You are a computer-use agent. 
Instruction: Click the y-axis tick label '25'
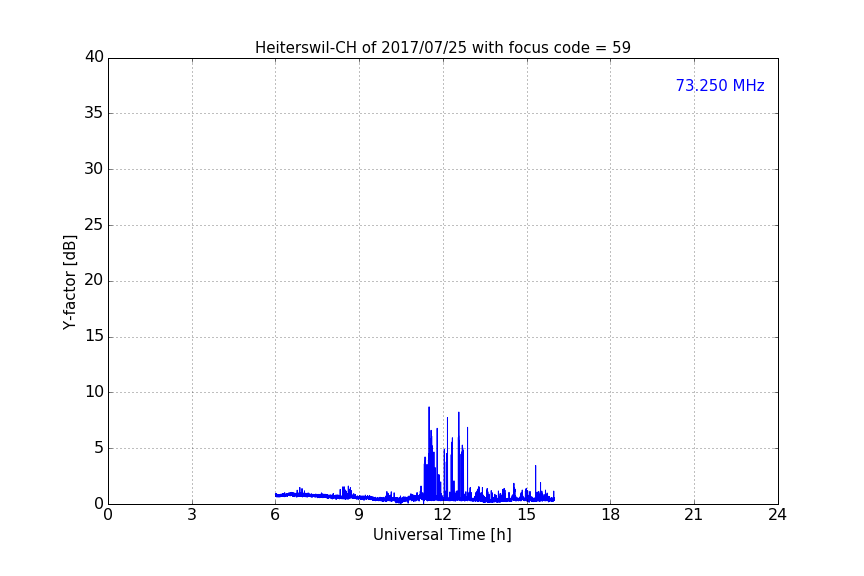tap(94, 224)
